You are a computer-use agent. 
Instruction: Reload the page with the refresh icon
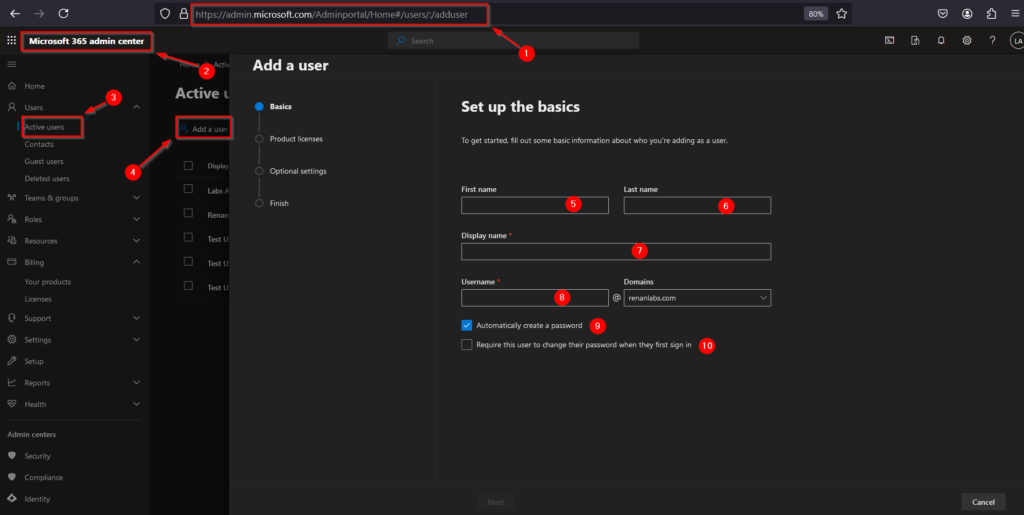(x=63, y=13)
